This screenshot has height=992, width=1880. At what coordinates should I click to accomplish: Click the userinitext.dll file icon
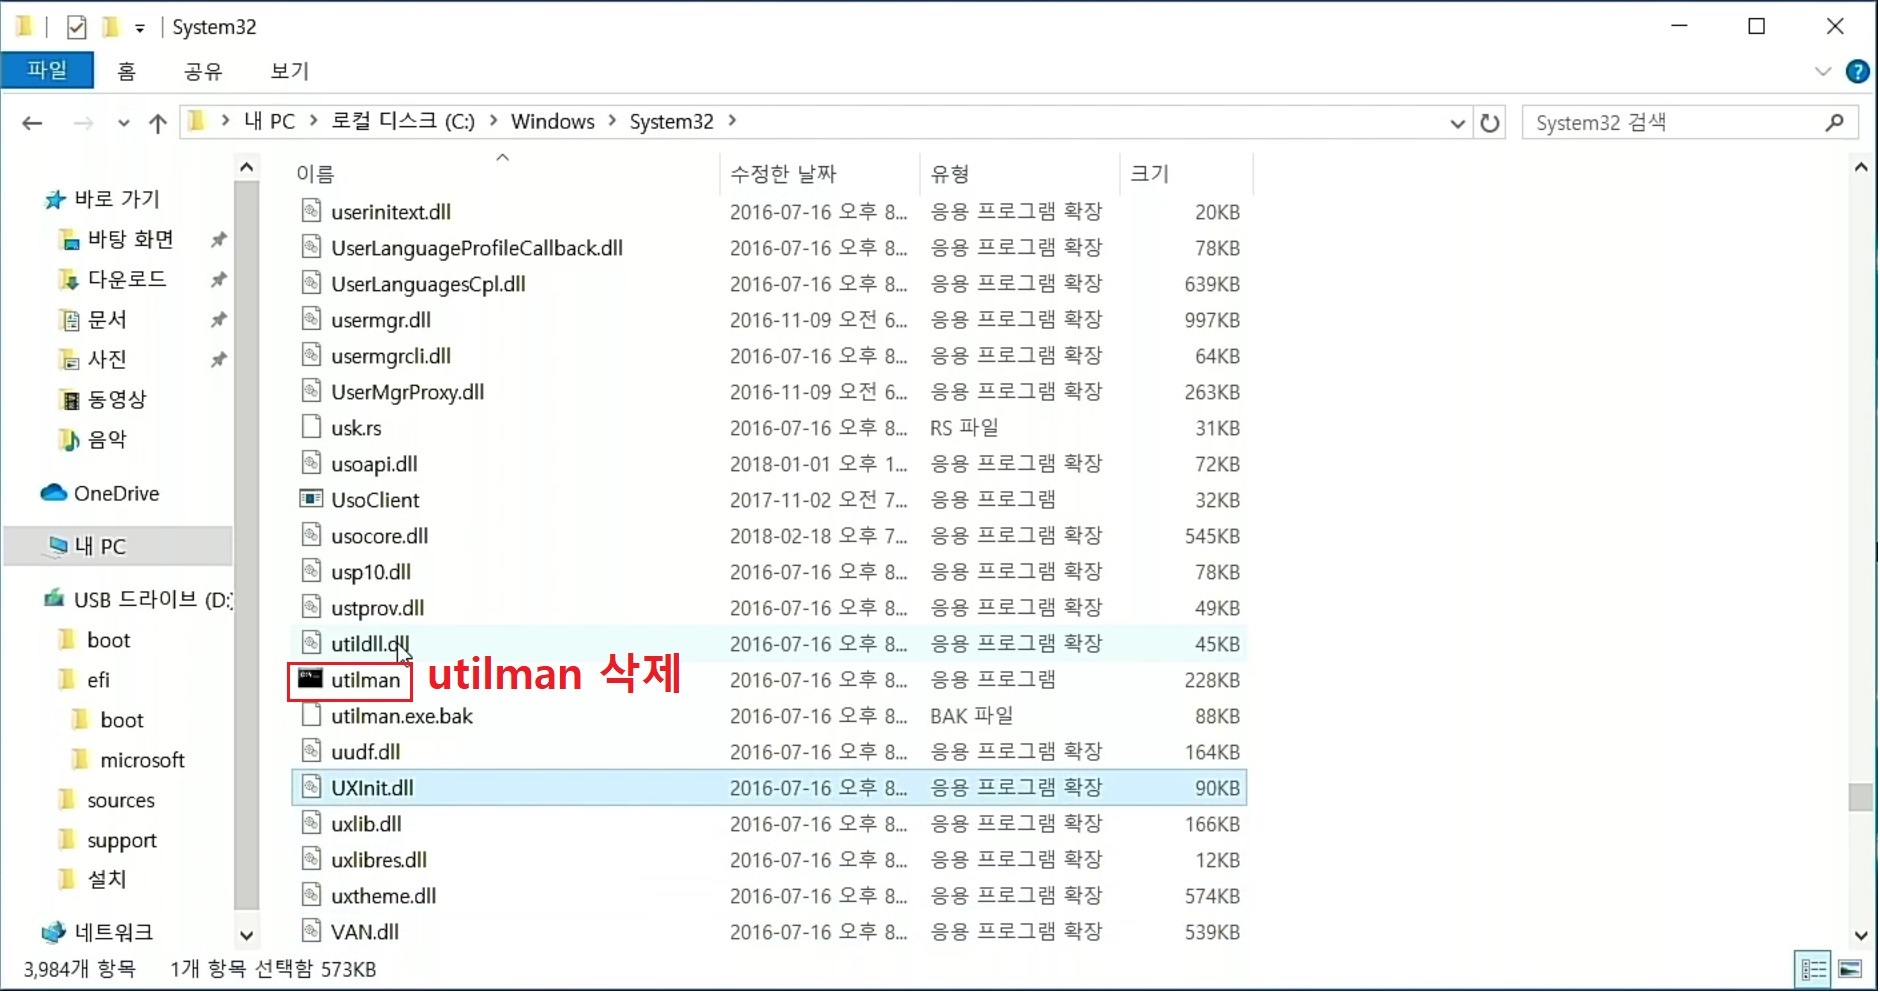click(312, 211)
